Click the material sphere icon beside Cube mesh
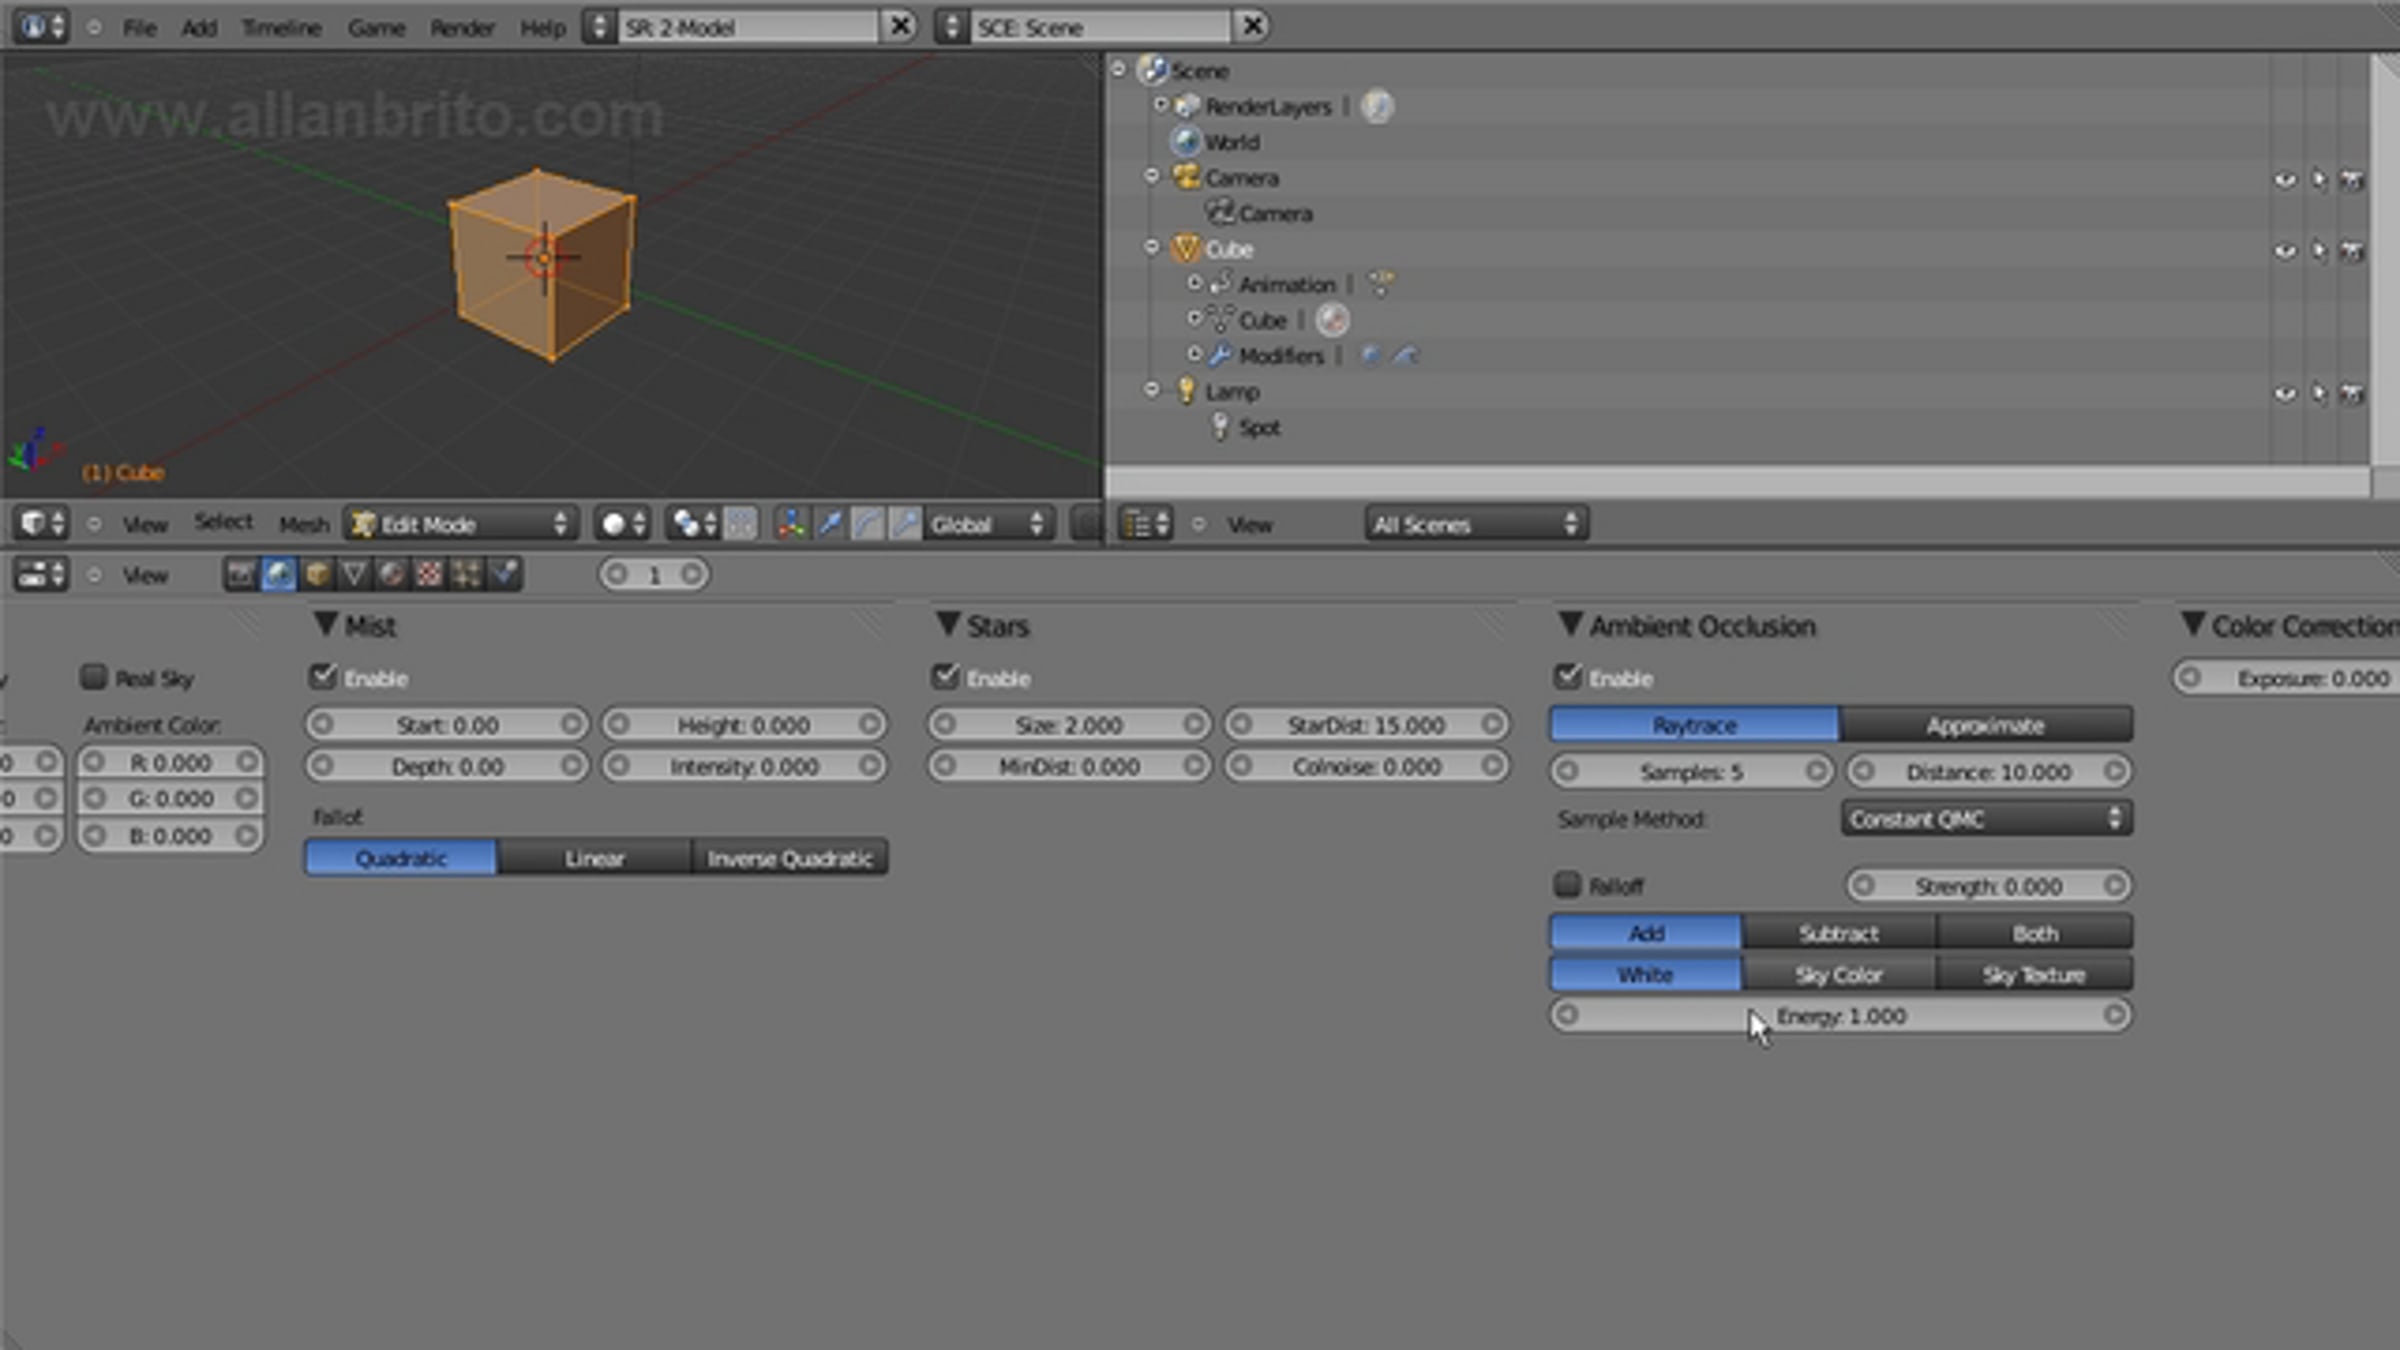 [1332, 320]
